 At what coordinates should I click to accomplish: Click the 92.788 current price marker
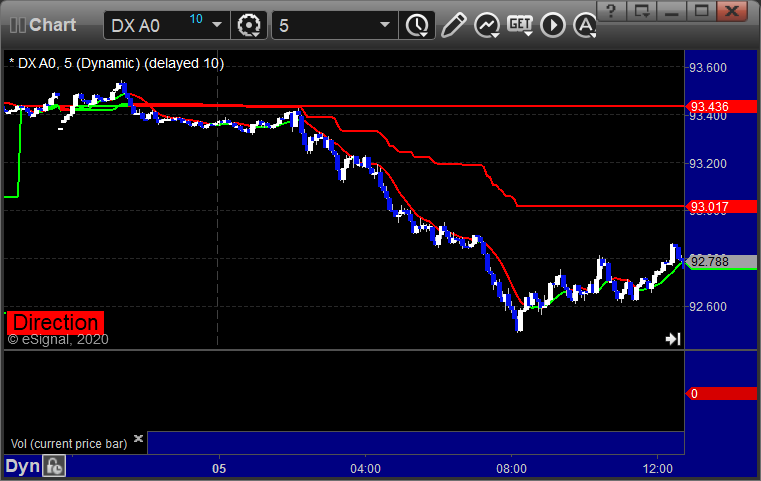721,262
